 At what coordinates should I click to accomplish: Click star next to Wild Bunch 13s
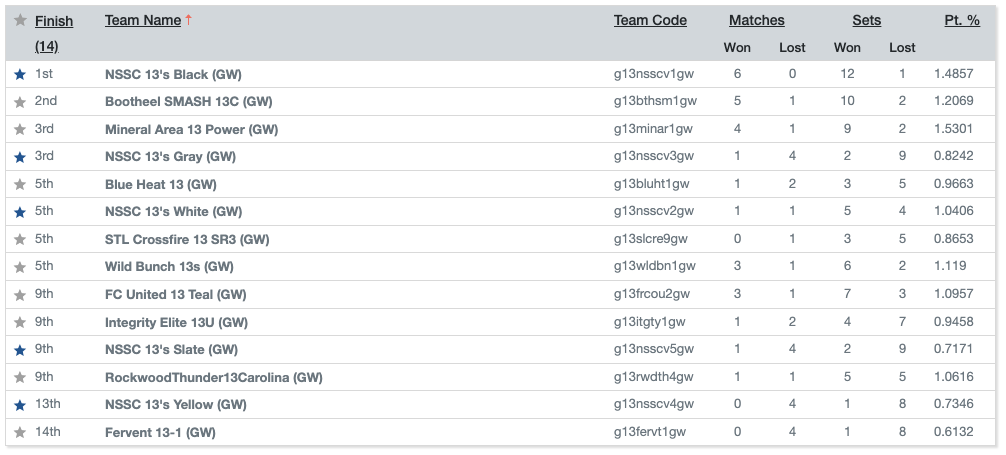pos(20,267)
